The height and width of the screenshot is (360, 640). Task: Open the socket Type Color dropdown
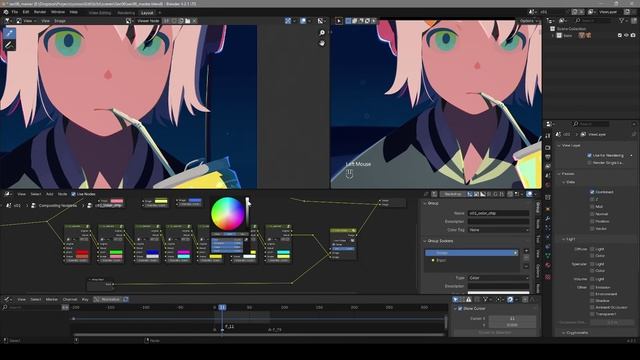coord(498,278)
